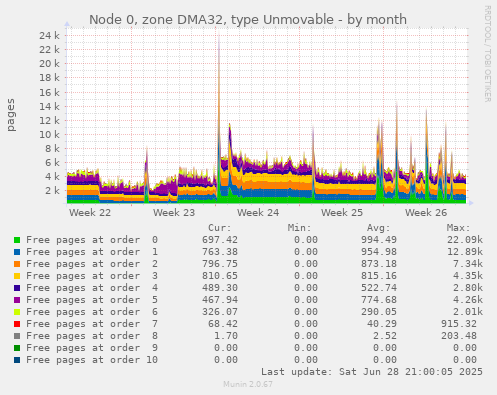Screen dimensions: 497x395
Task: Click the '12 k' y-axis tick label
Action: [49, 121]
